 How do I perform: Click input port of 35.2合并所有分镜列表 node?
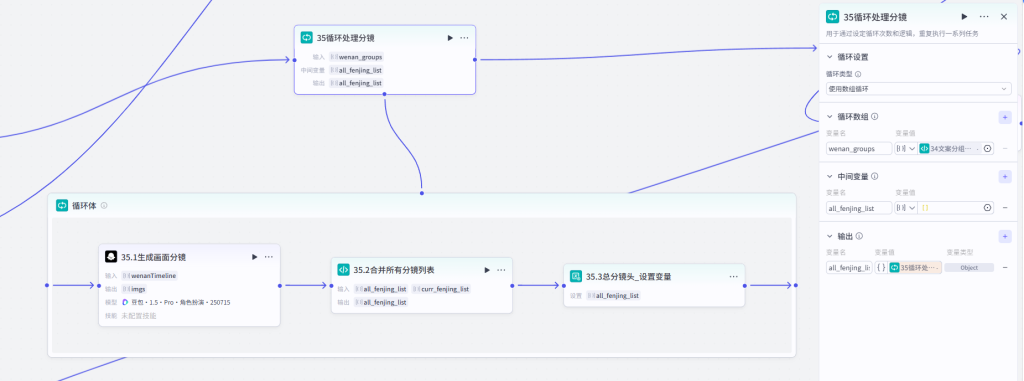coord(332,286)
